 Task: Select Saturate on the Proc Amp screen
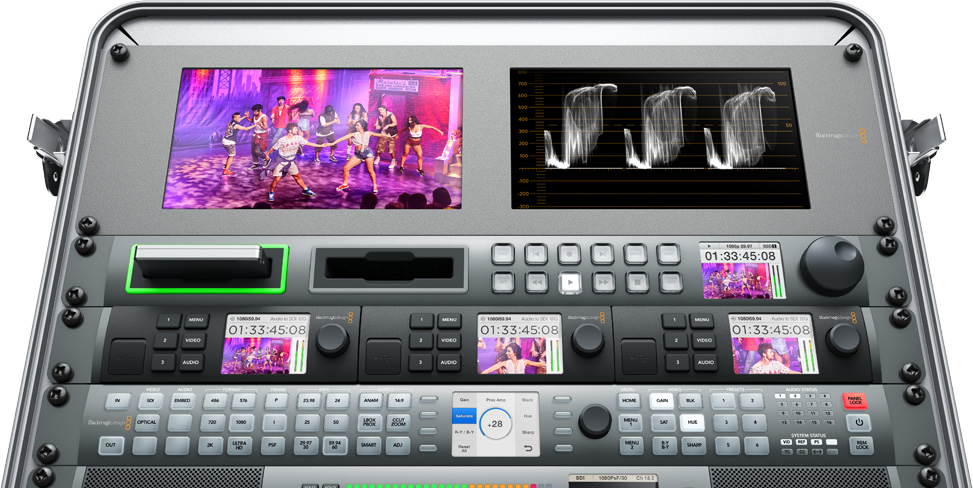[463, 415]
